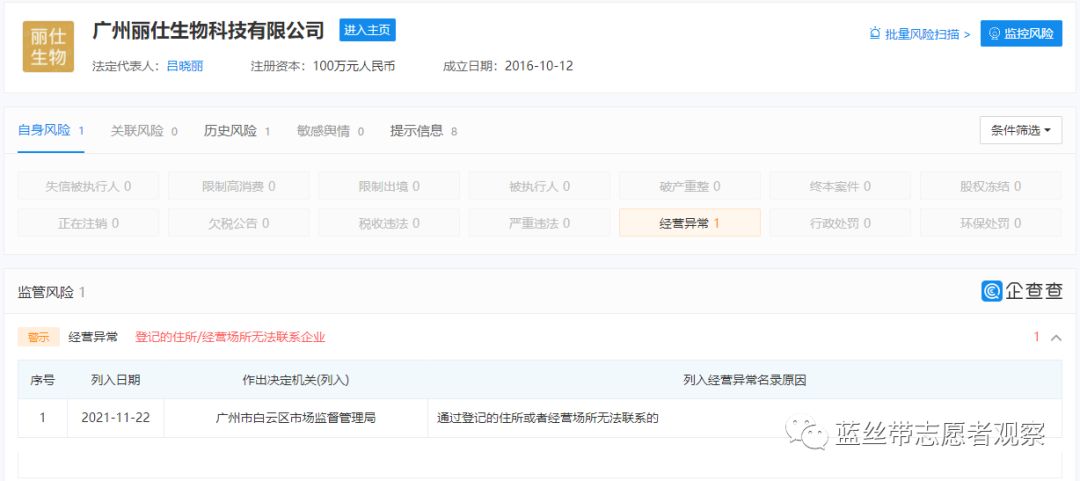The width and height of the screenshot is (1080, 481).
Task: Click the company name 广州丽仕生物科技有限公司
Action: (208, 30)
